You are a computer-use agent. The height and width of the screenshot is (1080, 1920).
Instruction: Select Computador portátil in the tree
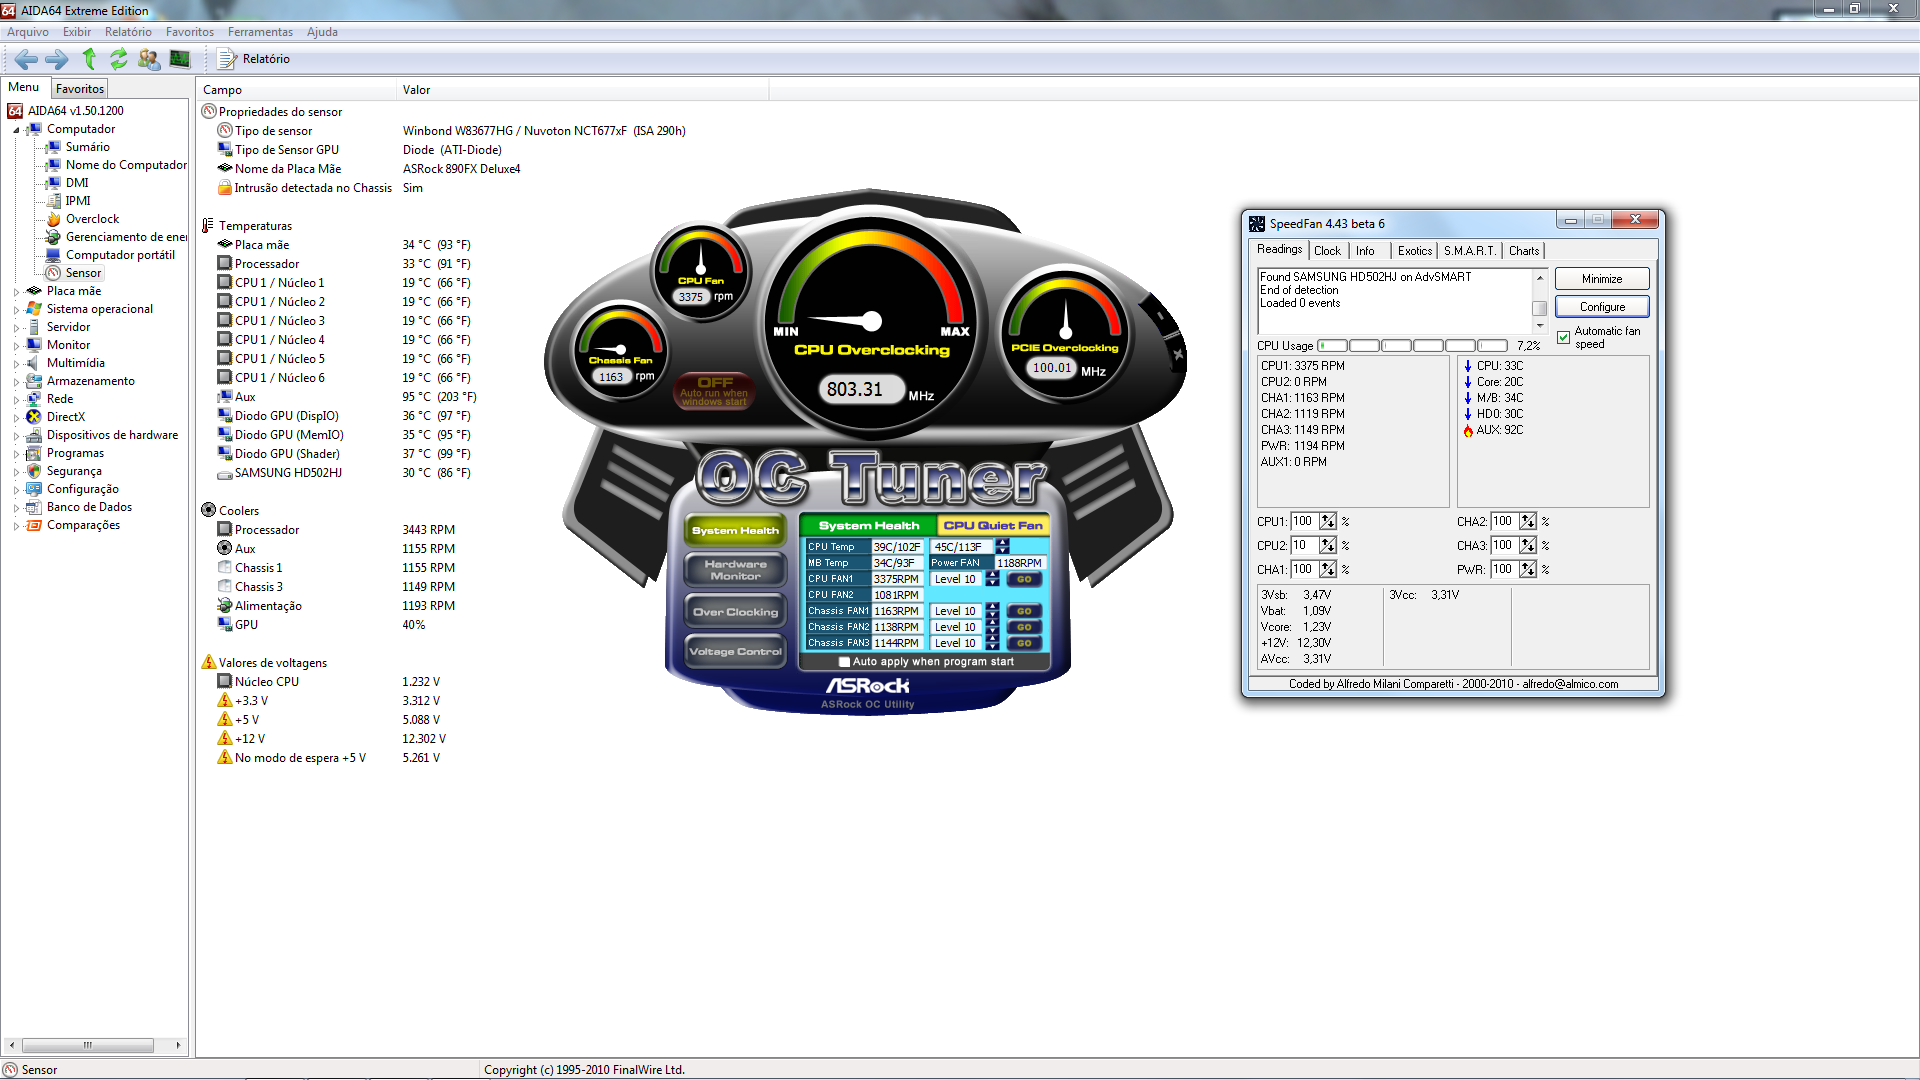tap(120, 255)
